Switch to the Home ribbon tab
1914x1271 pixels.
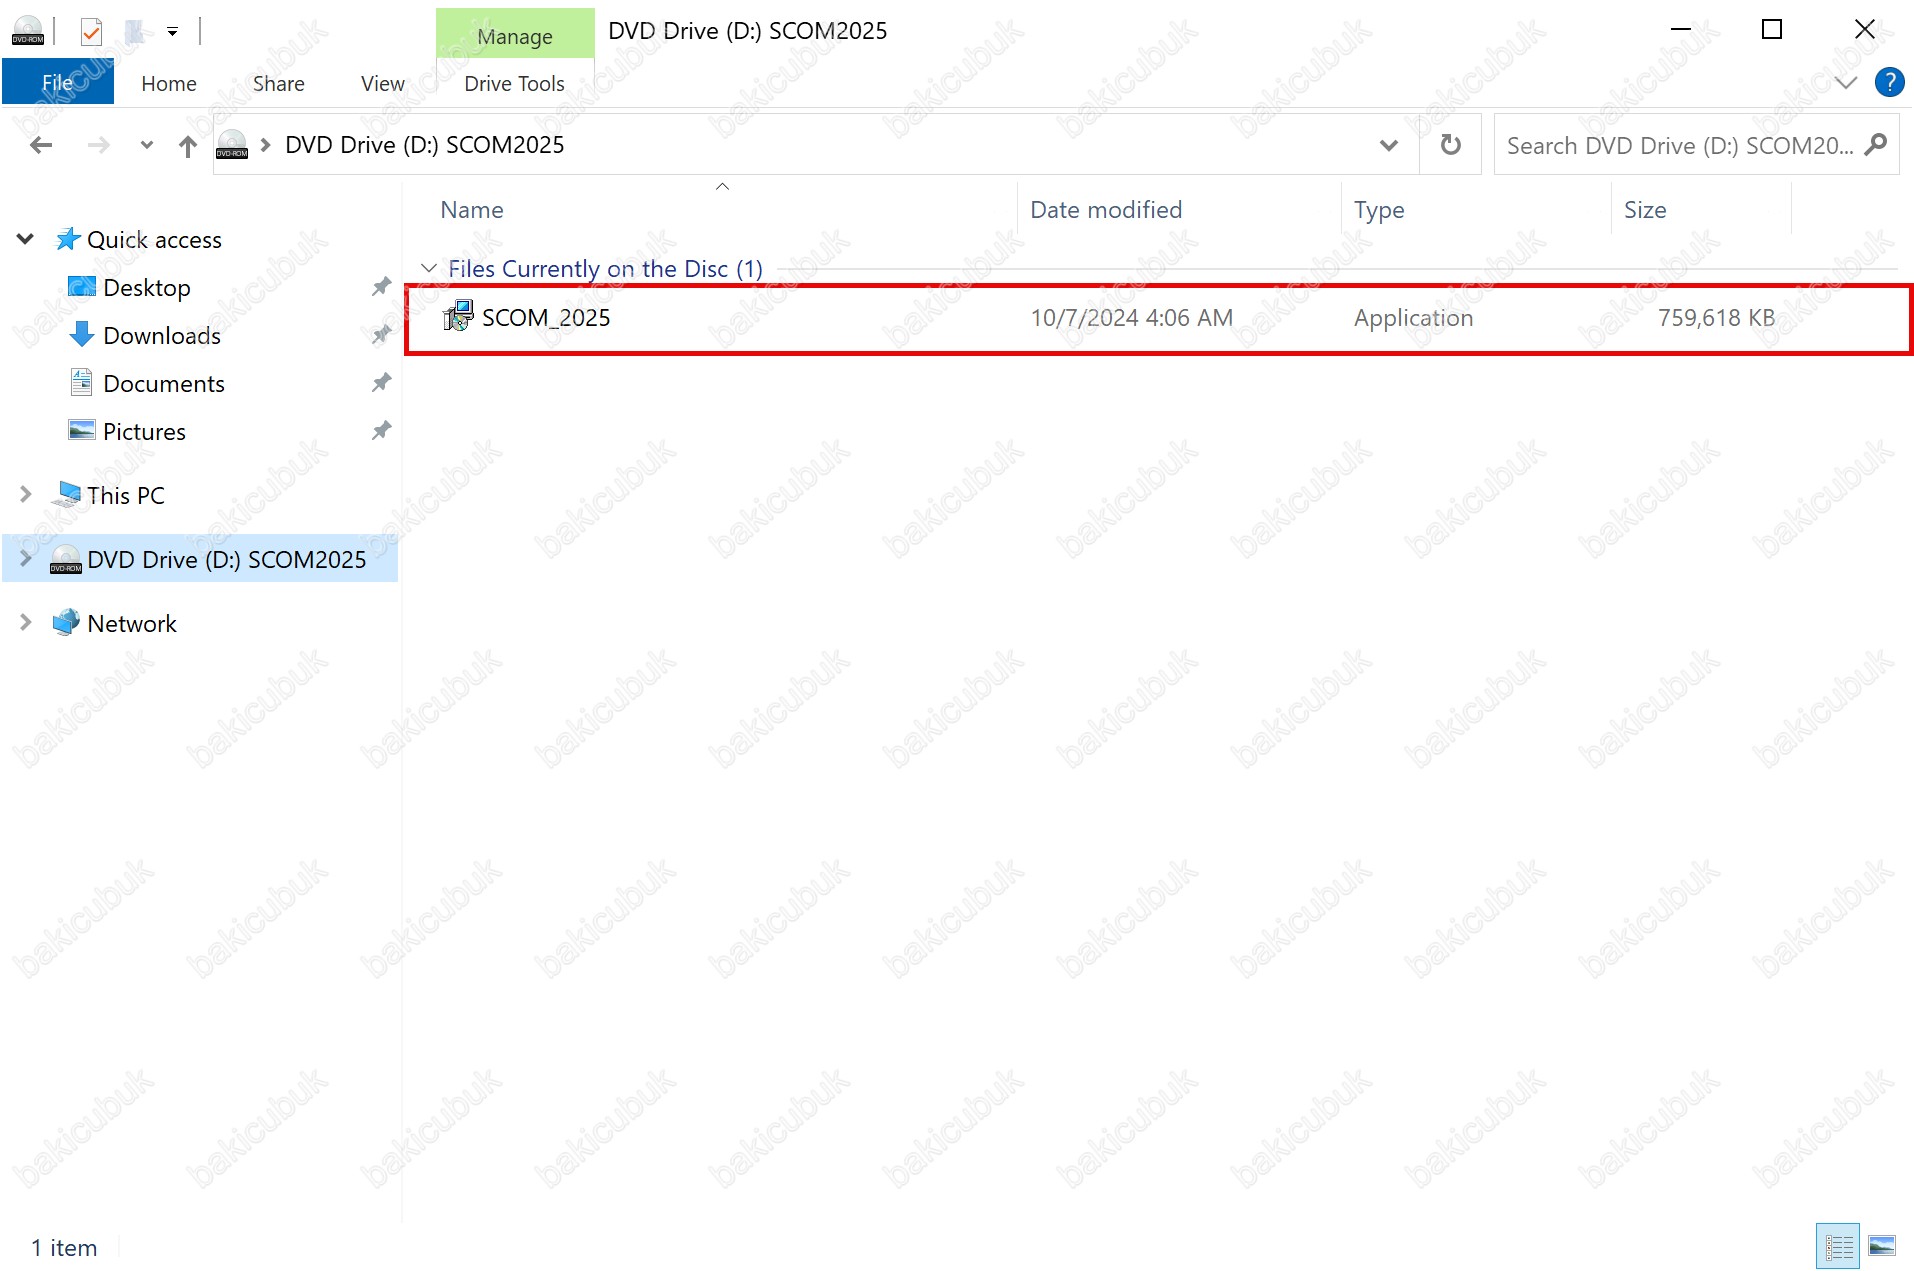coord(168,84)
